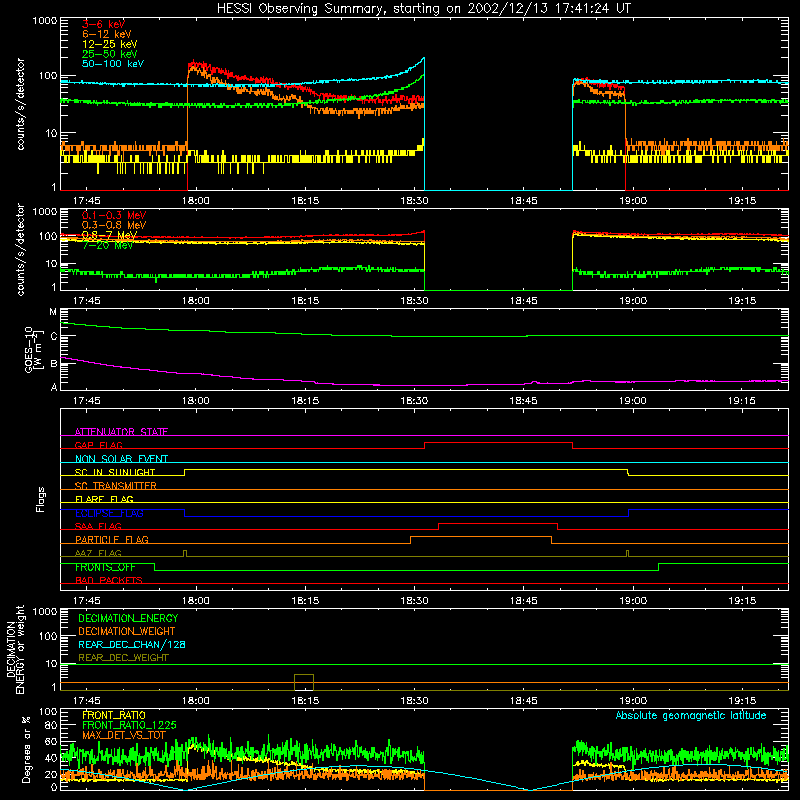Click the Absolute geomagnetic latitude label
Viewport: 800px width, 800px height.
(691, 715)
